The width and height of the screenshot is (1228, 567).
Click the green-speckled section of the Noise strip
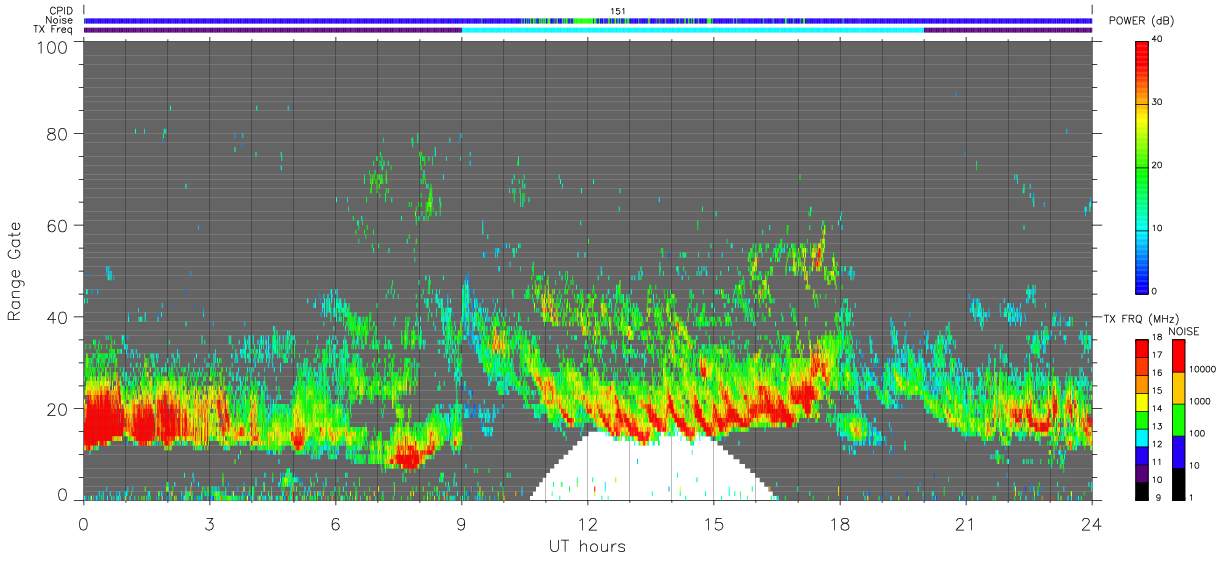coord(617,20)
